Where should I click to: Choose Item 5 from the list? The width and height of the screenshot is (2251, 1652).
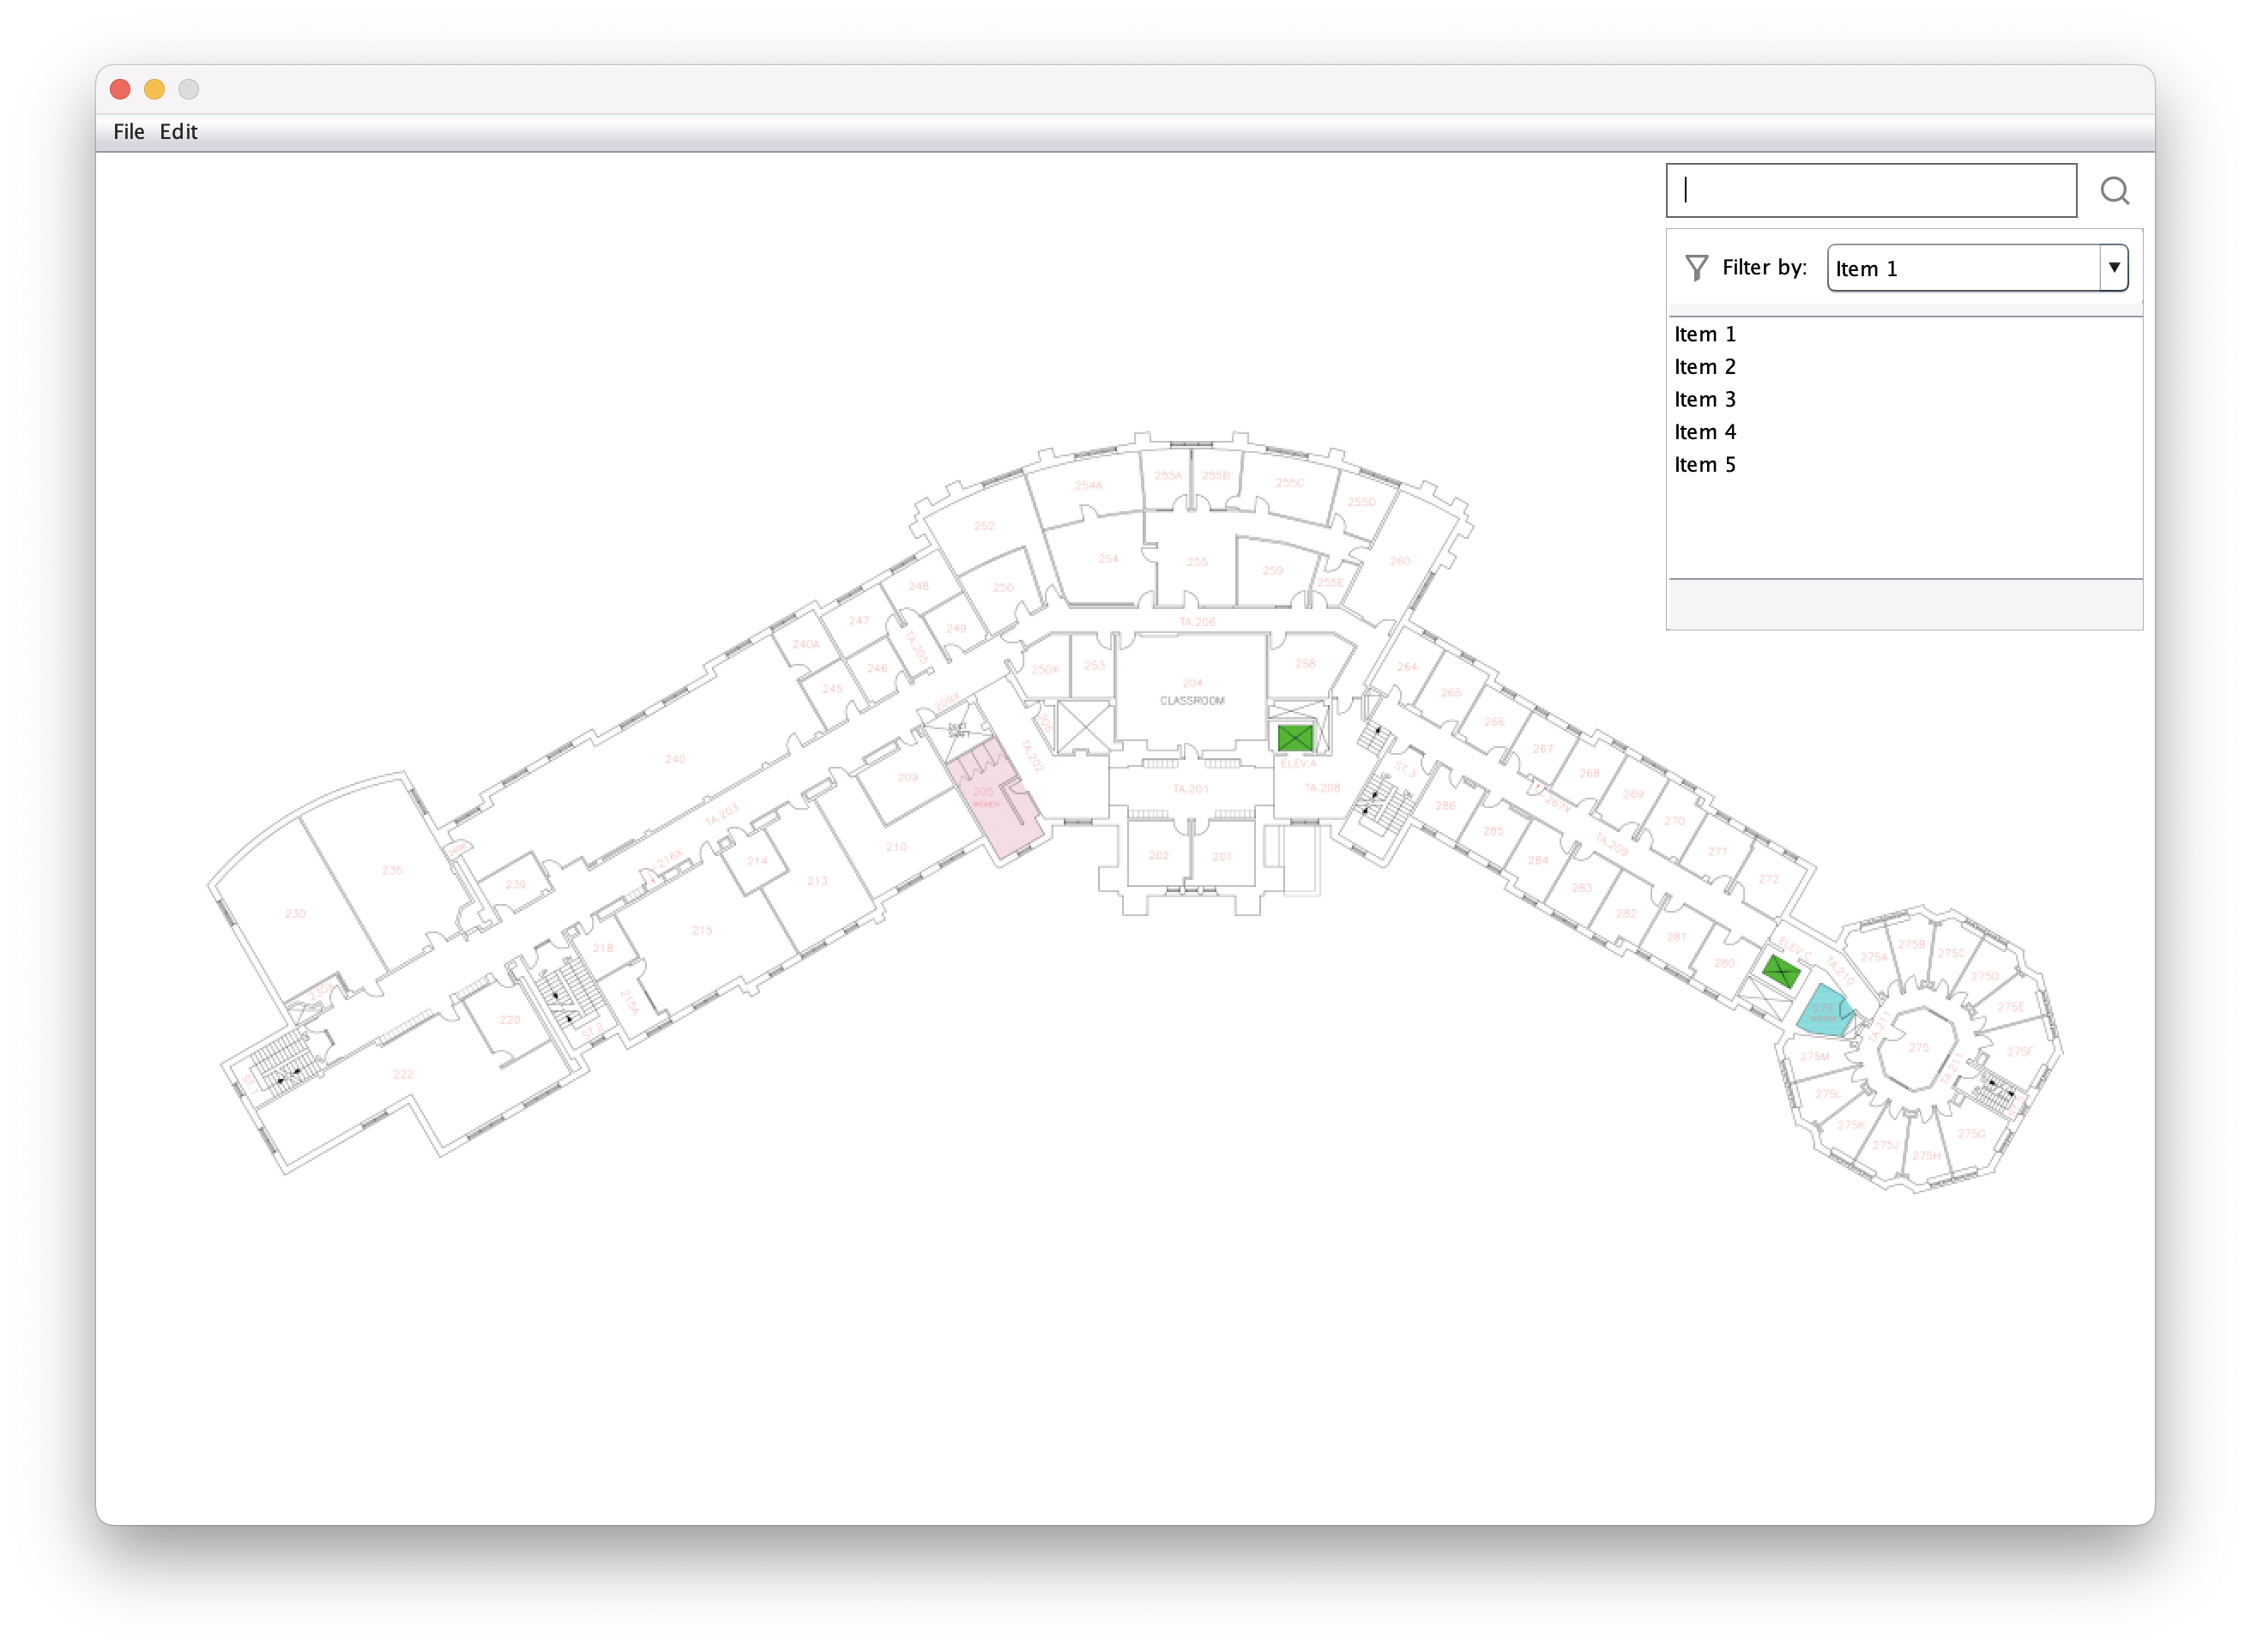pyautogui.click(x=1705, y=465)
